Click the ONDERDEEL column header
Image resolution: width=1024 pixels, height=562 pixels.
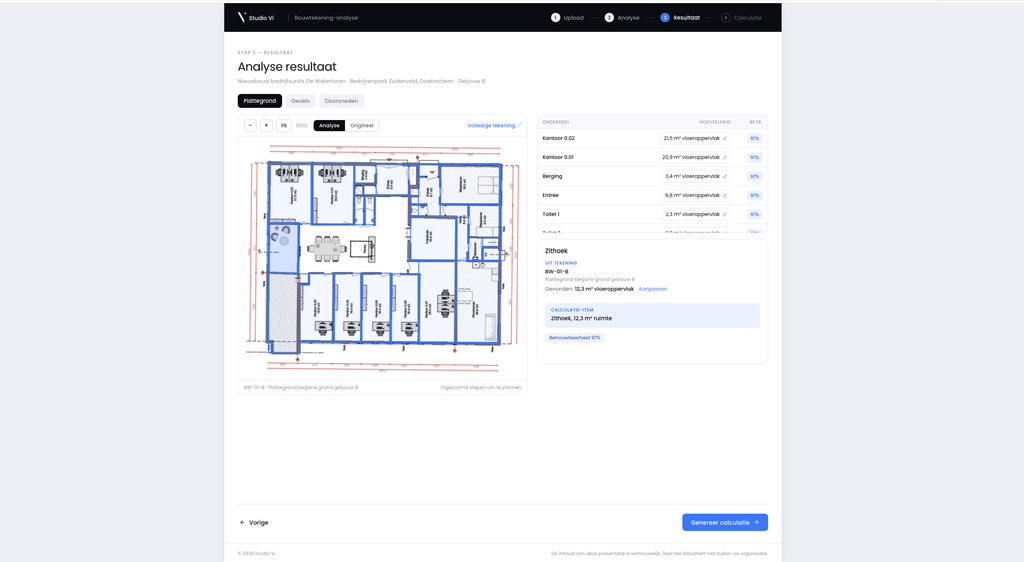click(556, 122)
